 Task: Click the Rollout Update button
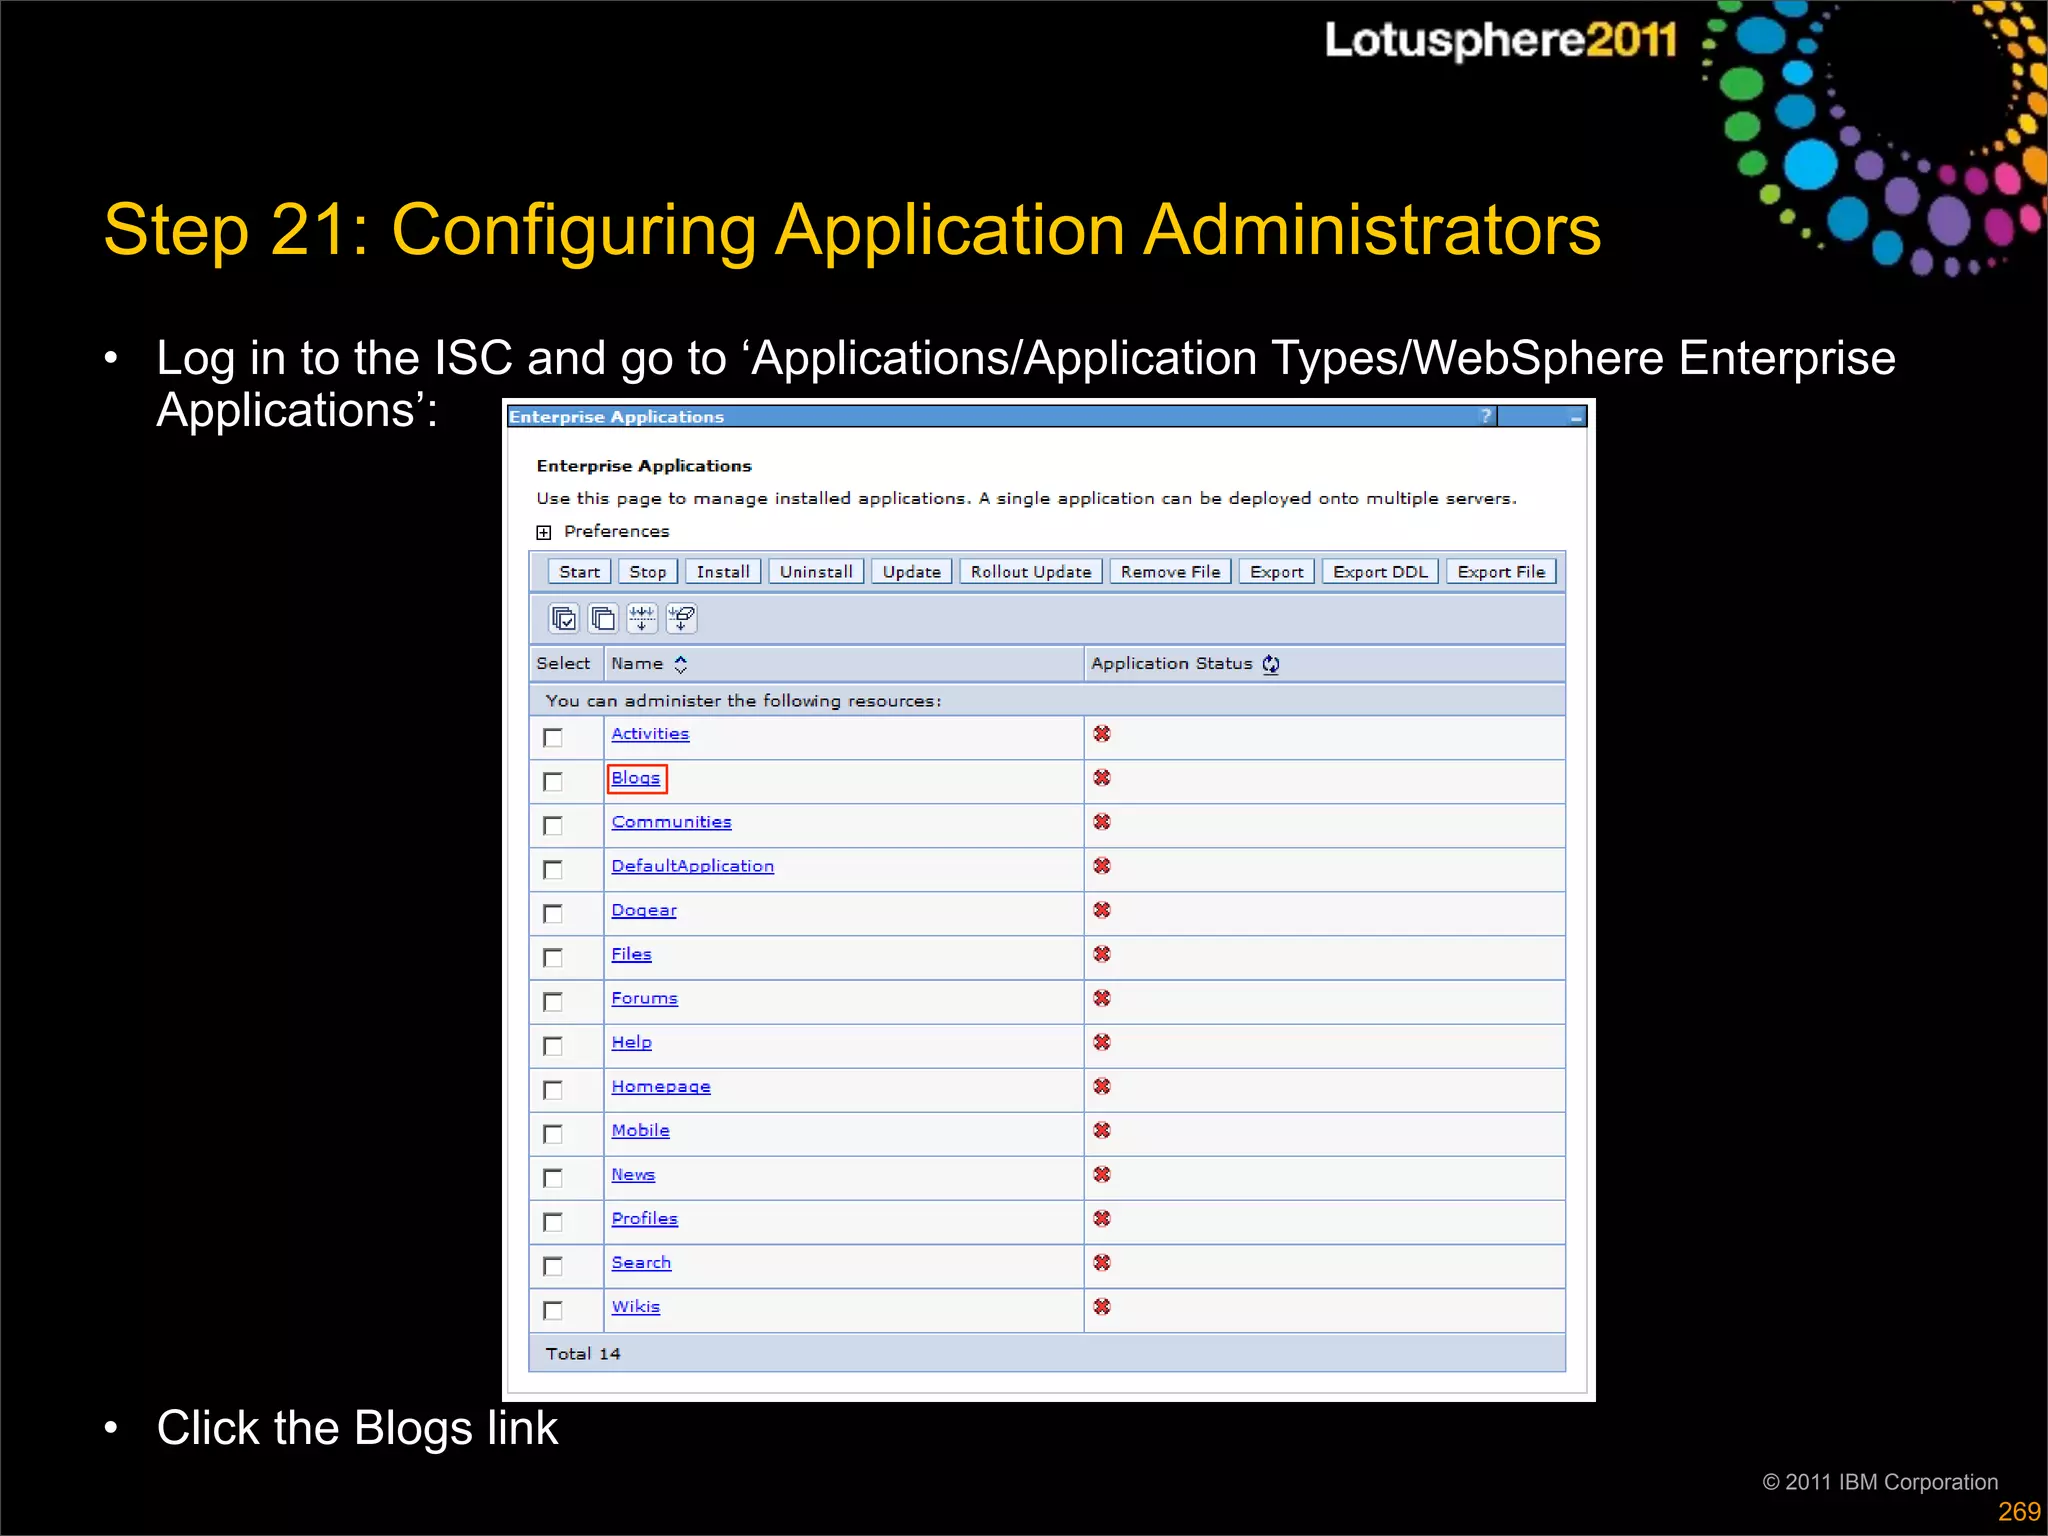point(1031,572)
